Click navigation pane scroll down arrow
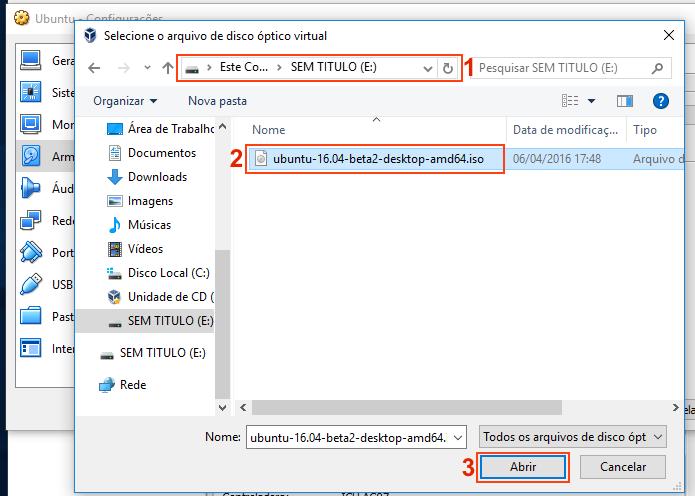This screenshot has width=695, height=496. (223, 407)
